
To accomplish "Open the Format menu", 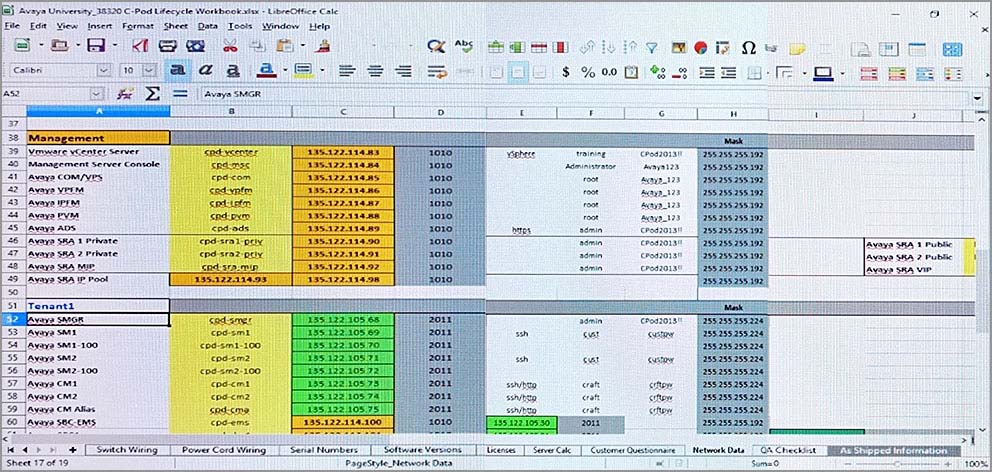I will [137, 26].
